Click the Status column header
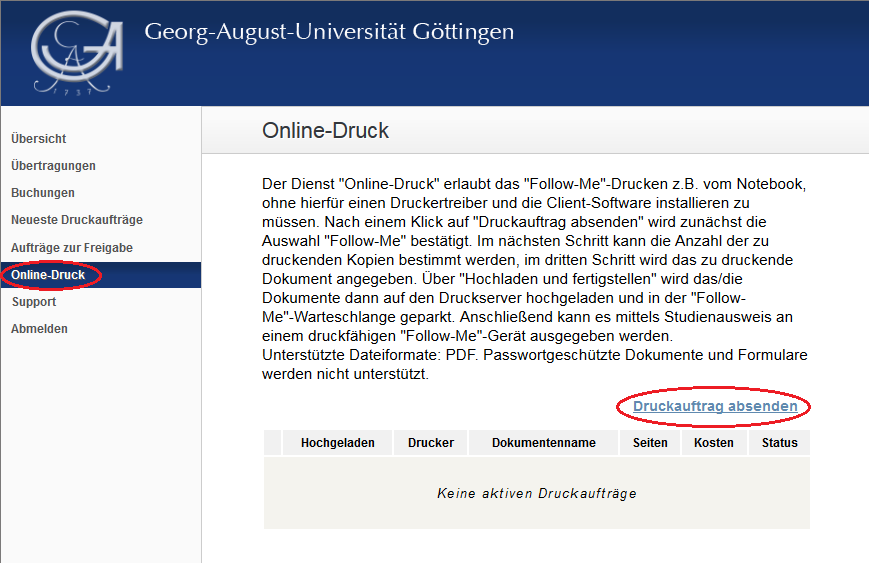Viewport: 869px width, 563px height. pos(779,443)
